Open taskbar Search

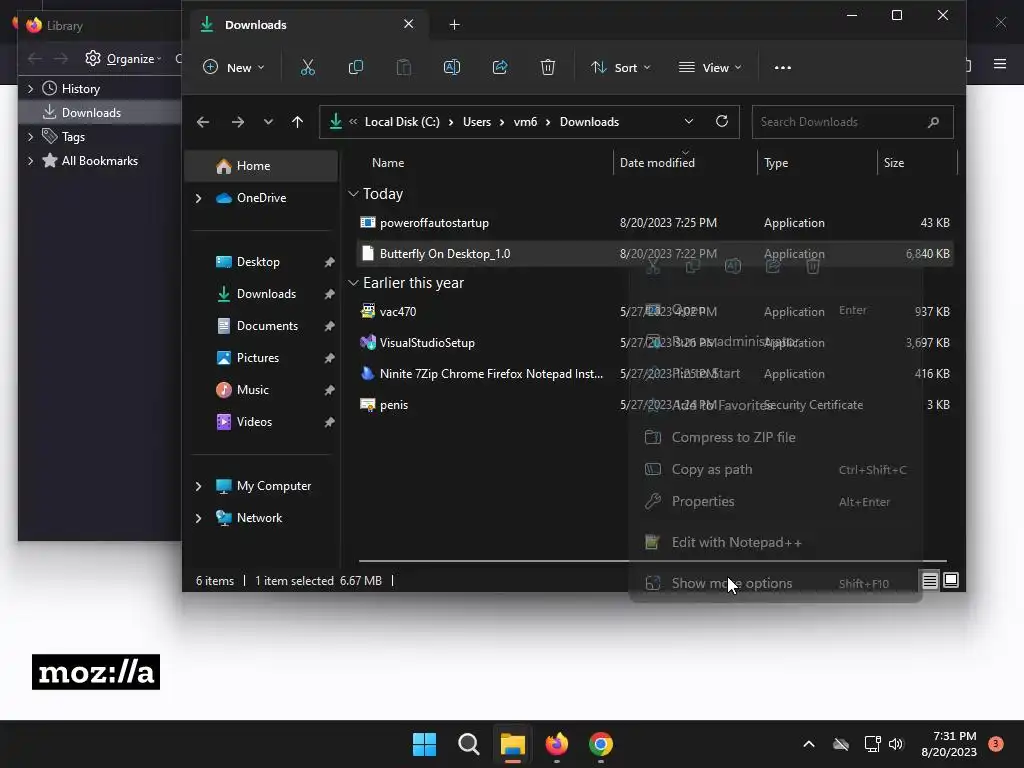pyautogui.click(x=468, y=744)
